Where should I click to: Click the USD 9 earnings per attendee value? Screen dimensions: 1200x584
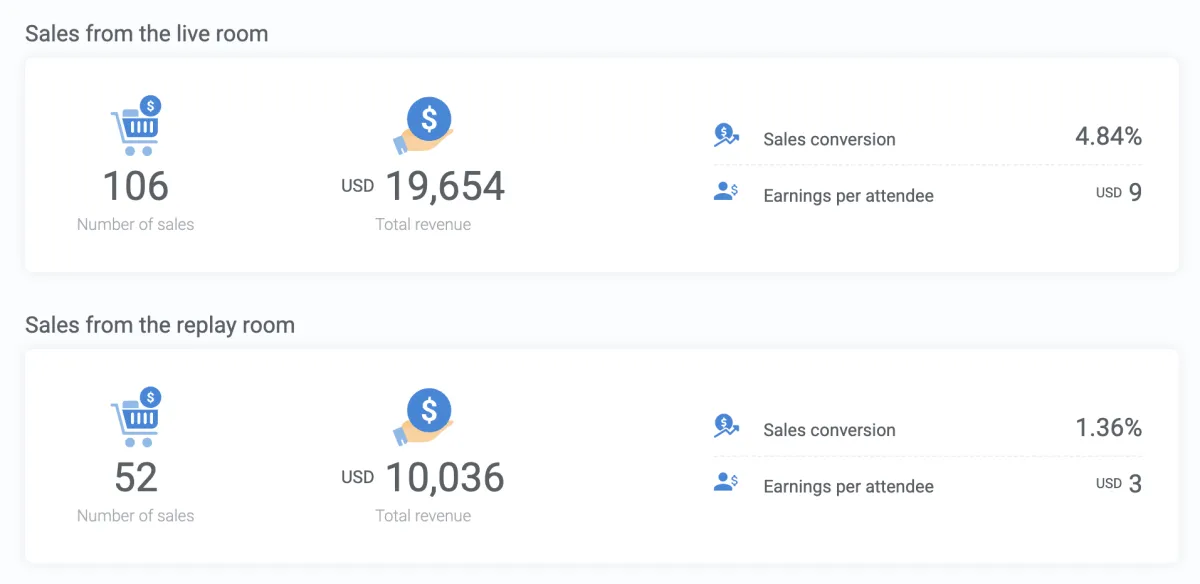(x=1118, y=193)
